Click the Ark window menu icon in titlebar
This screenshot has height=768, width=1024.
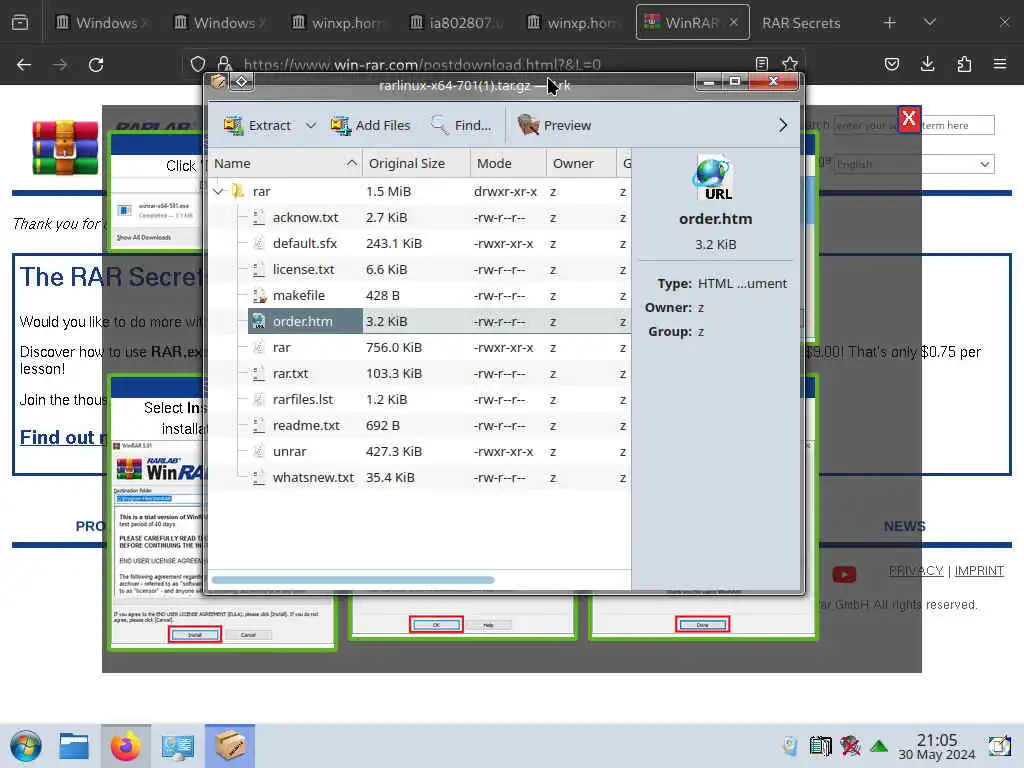(218, 82)
